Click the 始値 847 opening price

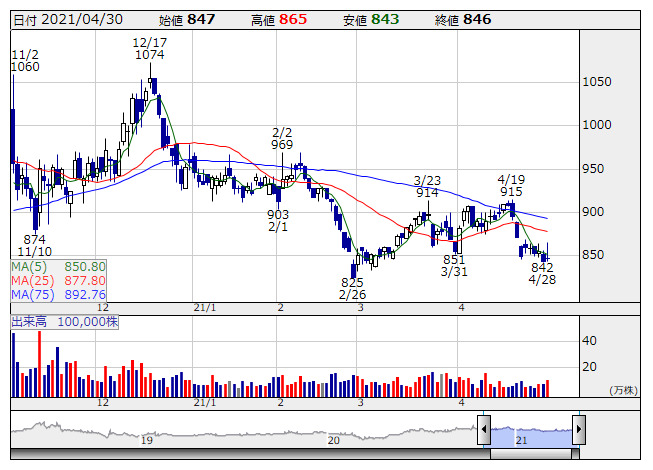point(187,20)
